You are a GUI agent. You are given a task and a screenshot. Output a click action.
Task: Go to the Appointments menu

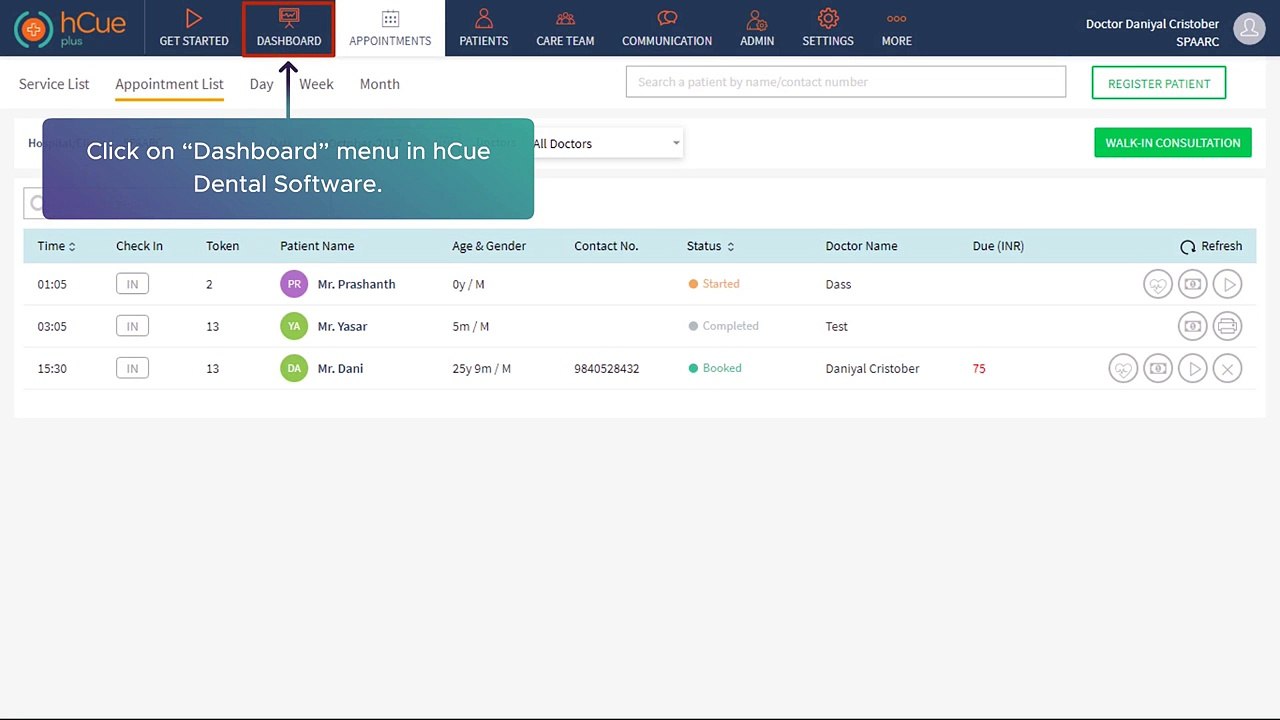(390, 28)
